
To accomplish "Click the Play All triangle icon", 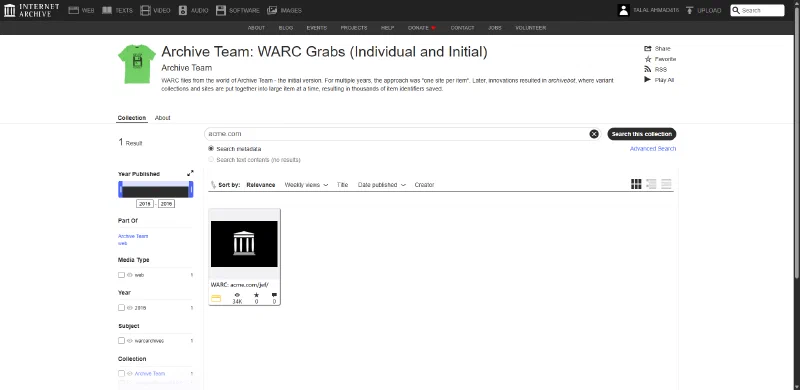I will pos(647,80).
